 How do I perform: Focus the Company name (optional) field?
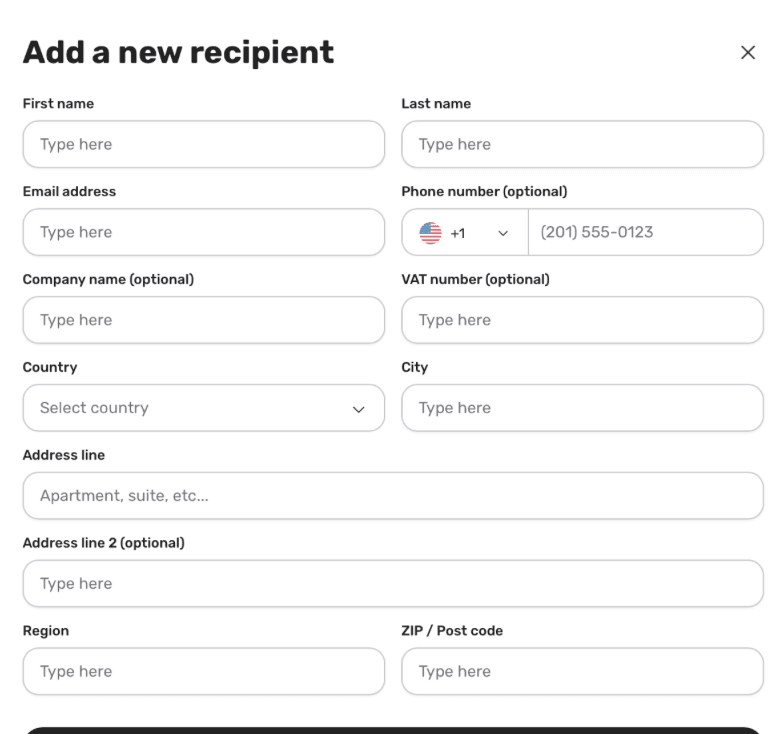pos(204,320)
